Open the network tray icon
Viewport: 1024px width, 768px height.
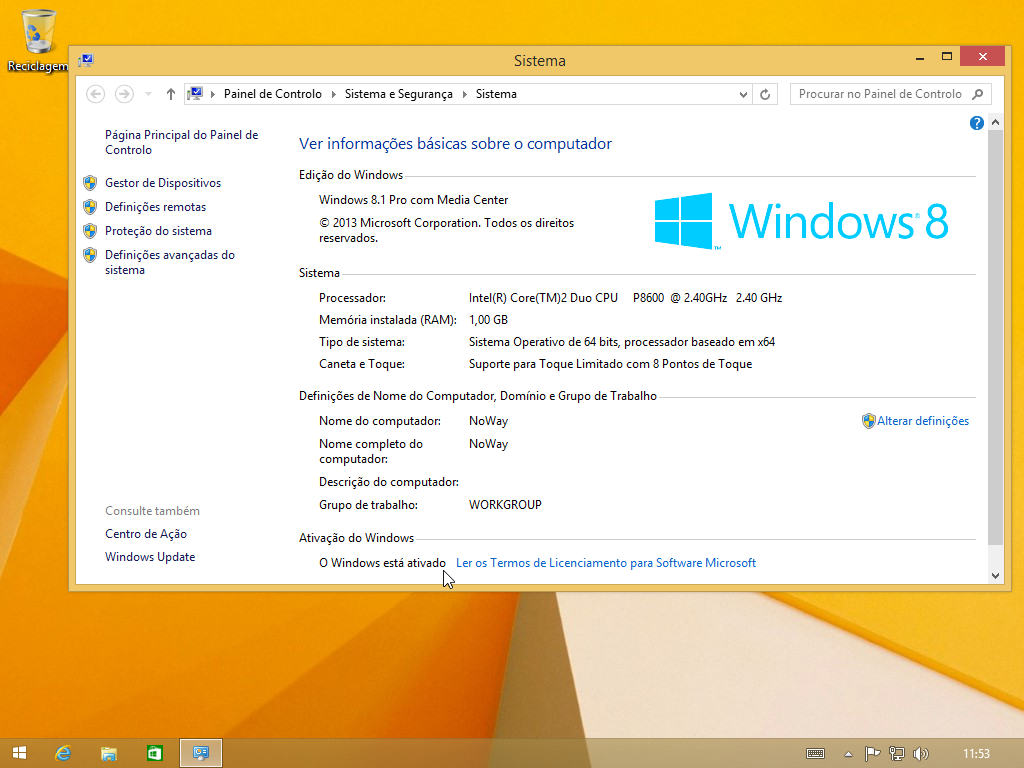897,754
